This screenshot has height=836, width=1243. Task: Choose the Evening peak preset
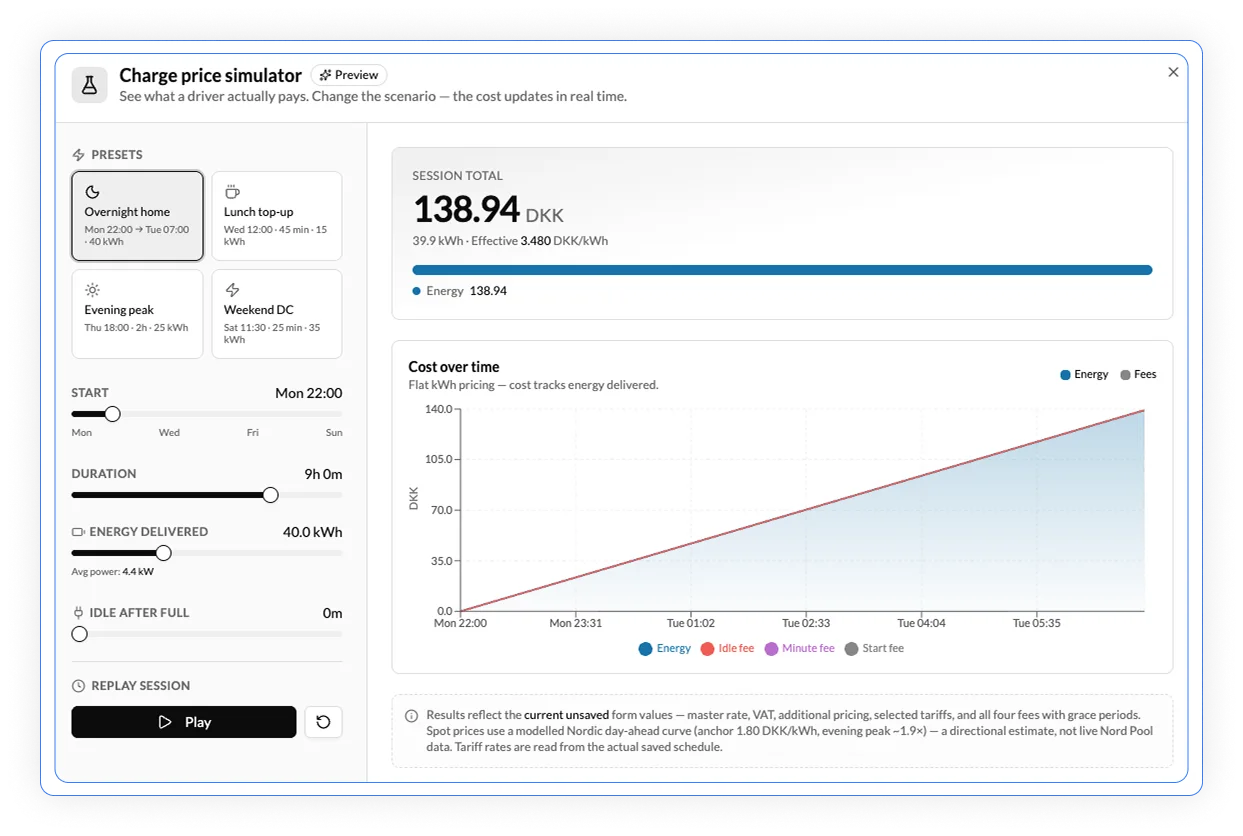(x=137, y=314)
